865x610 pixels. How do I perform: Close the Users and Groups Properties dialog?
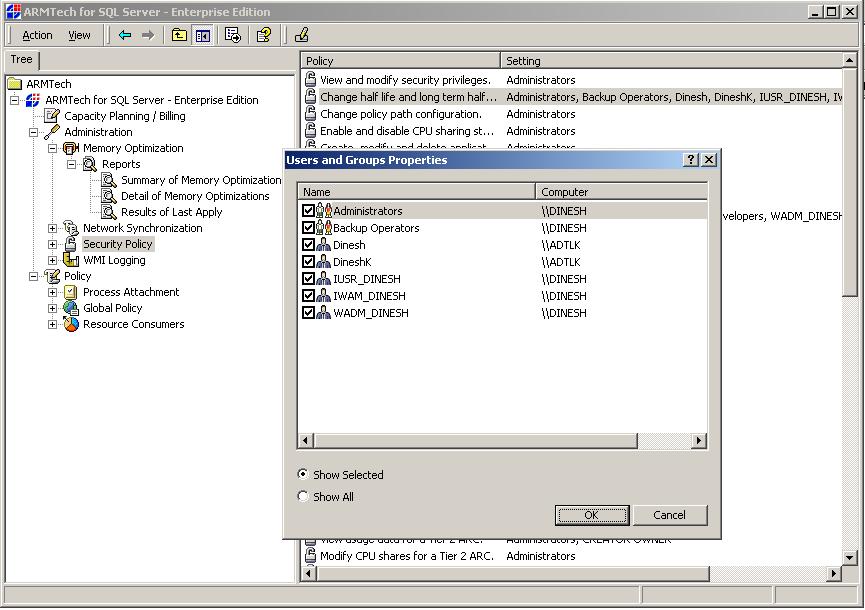(709, 159)
